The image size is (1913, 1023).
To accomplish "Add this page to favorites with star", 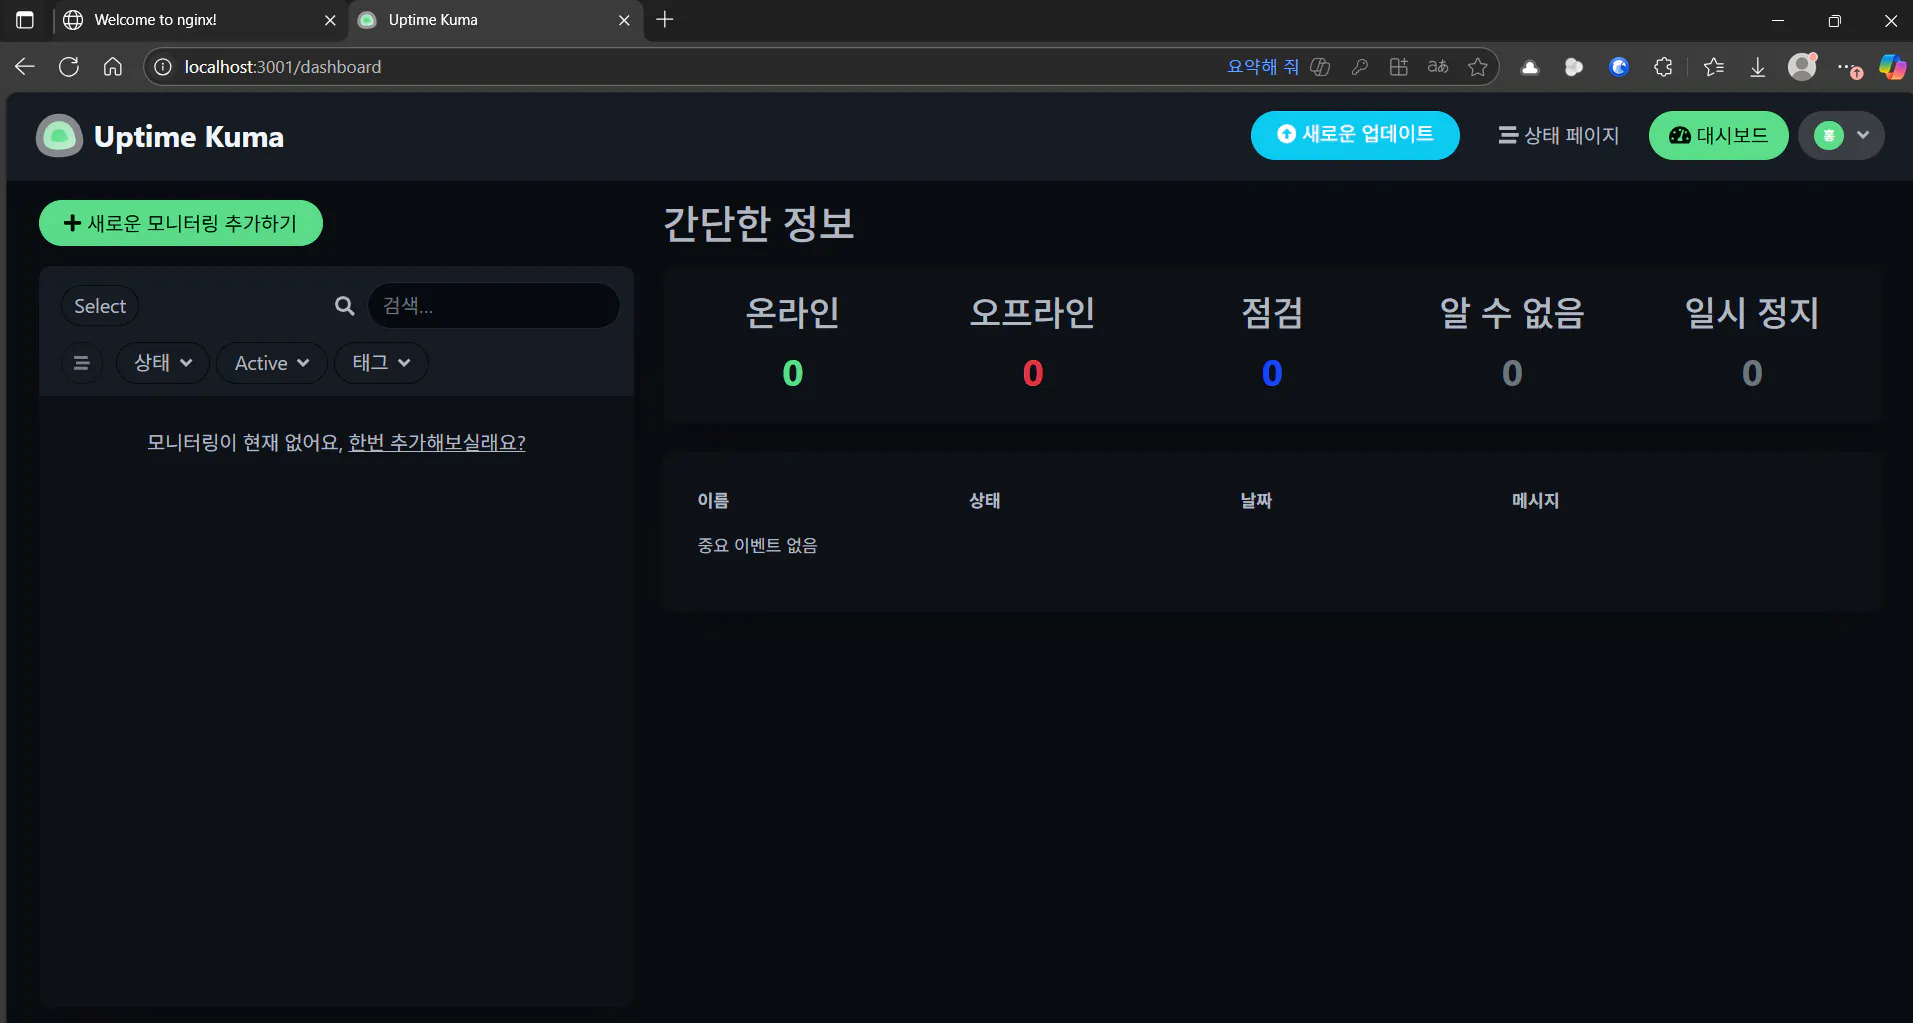I will click(1478, 67).
